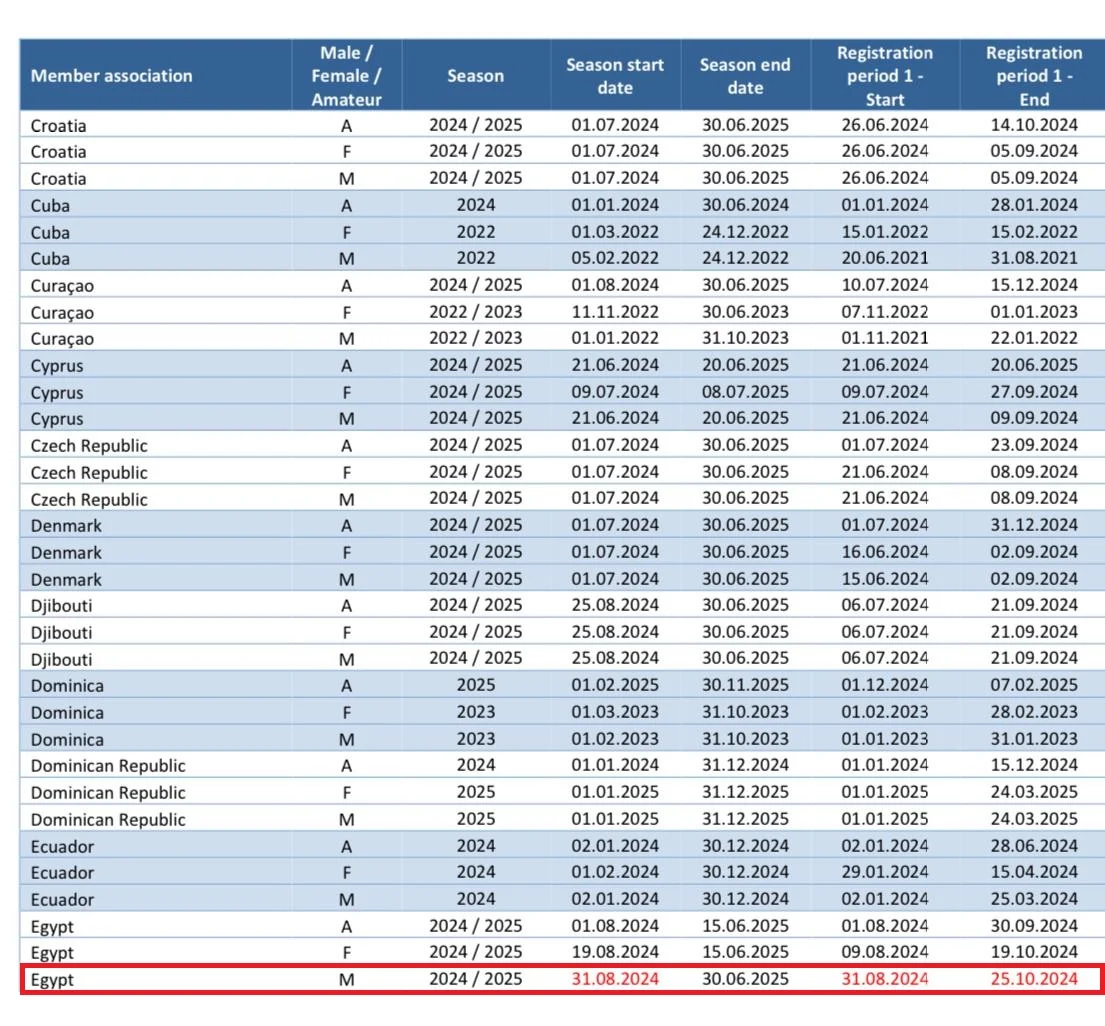Screen dimensions: 1105x1026
Task: Select the red 25.10.2024 cell for Egypt
Action: pos(1034,979)
